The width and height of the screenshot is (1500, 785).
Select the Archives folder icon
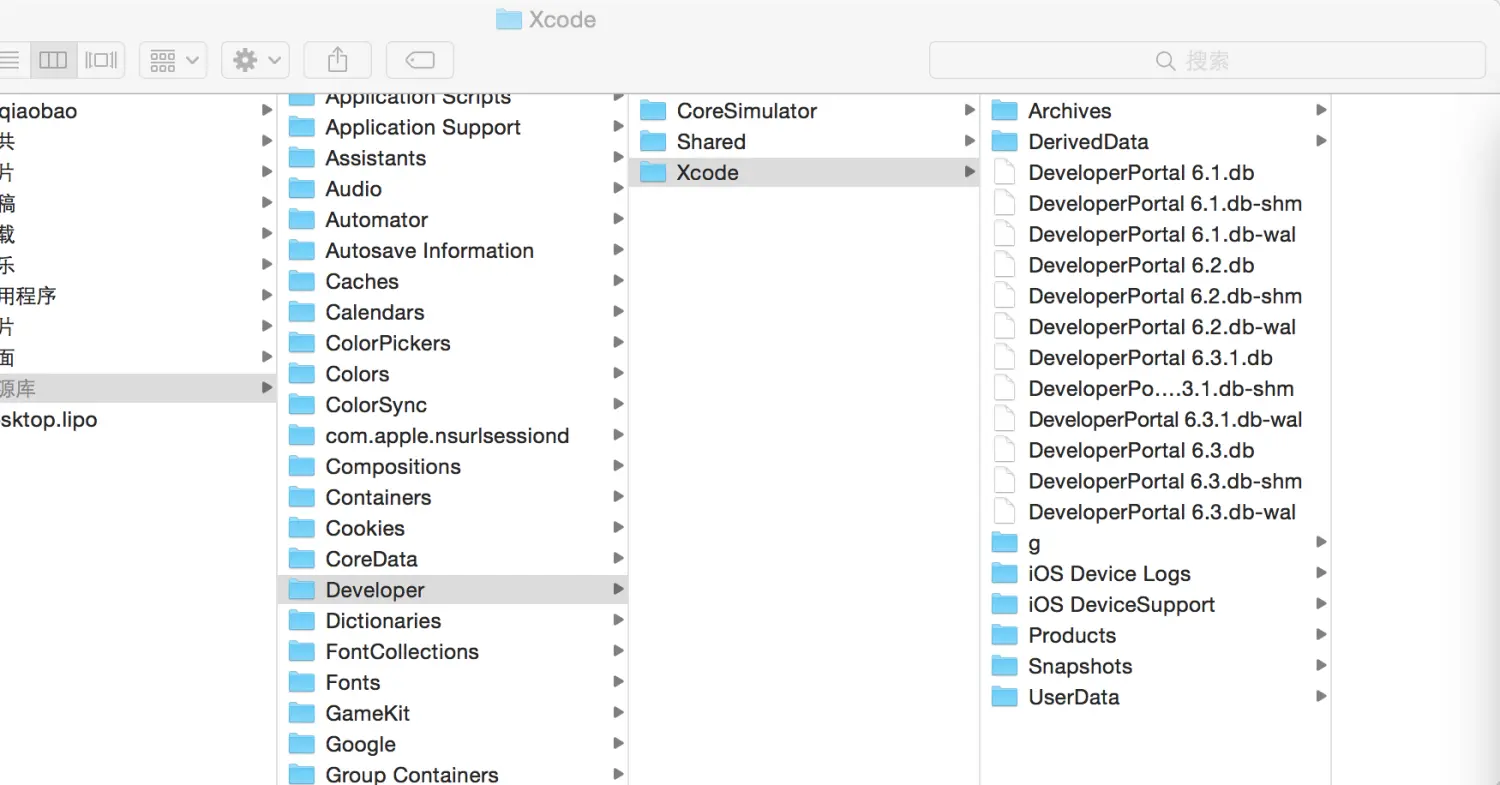1005,112
